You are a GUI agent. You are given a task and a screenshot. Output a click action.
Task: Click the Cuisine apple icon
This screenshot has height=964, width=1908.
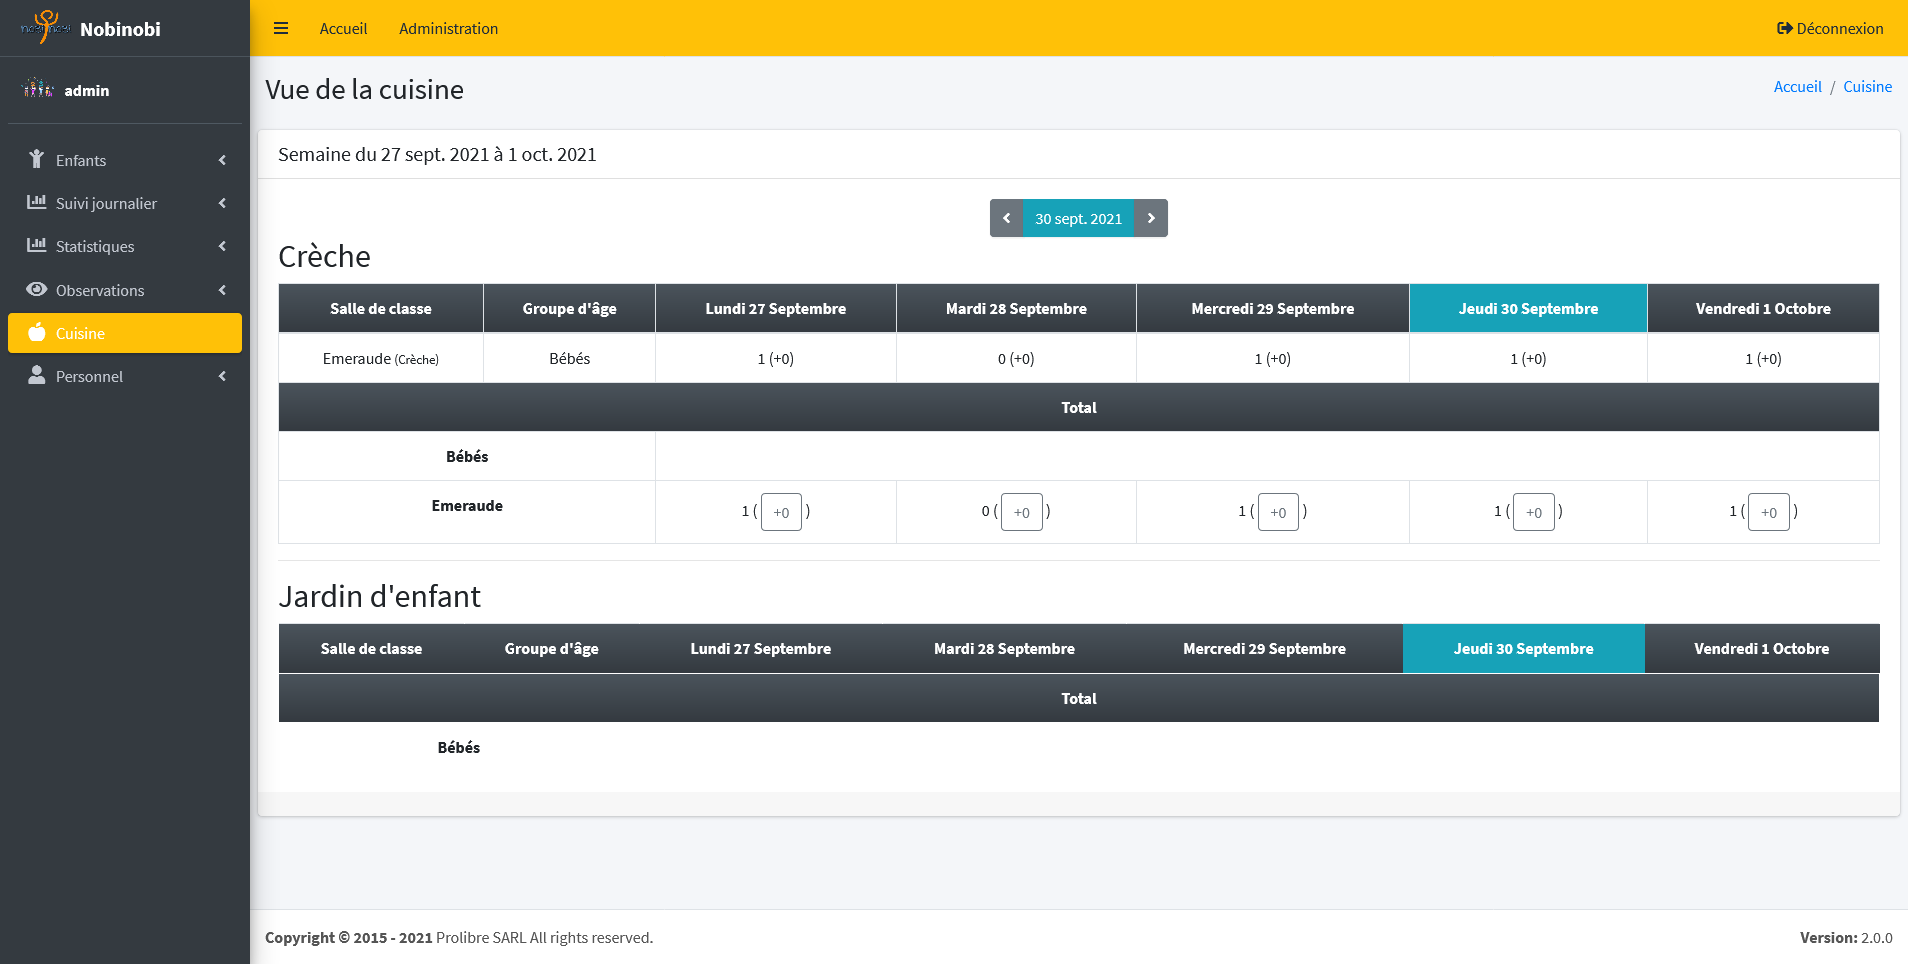pyautogui.click(x=37, y=332)
